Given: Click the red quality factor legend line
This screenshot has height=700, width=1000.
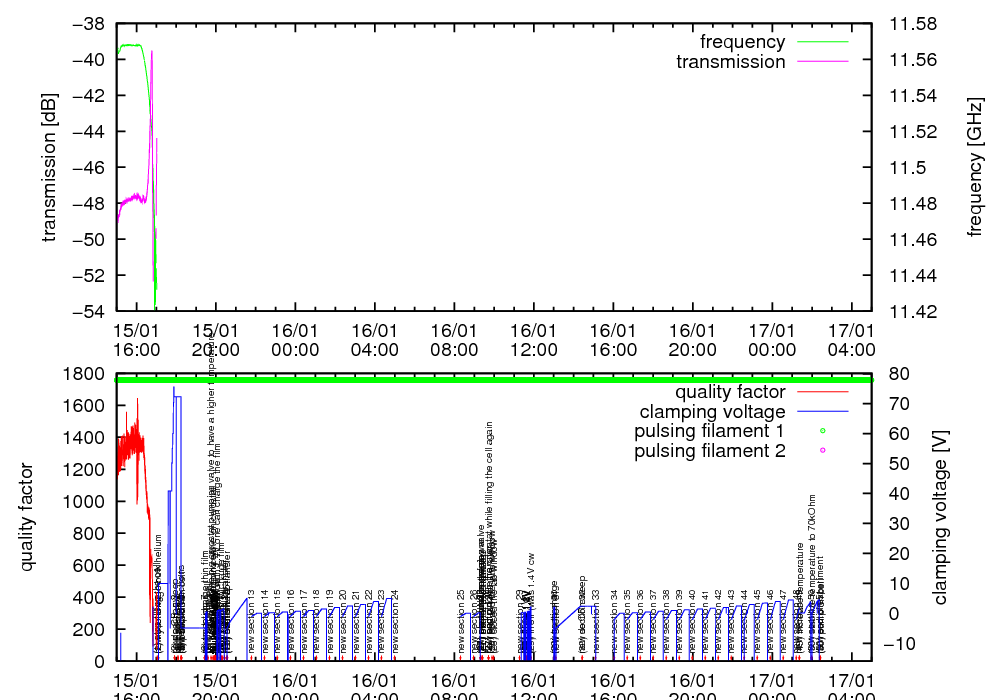Looking at the screenshot, I should [x=821, y=392].
